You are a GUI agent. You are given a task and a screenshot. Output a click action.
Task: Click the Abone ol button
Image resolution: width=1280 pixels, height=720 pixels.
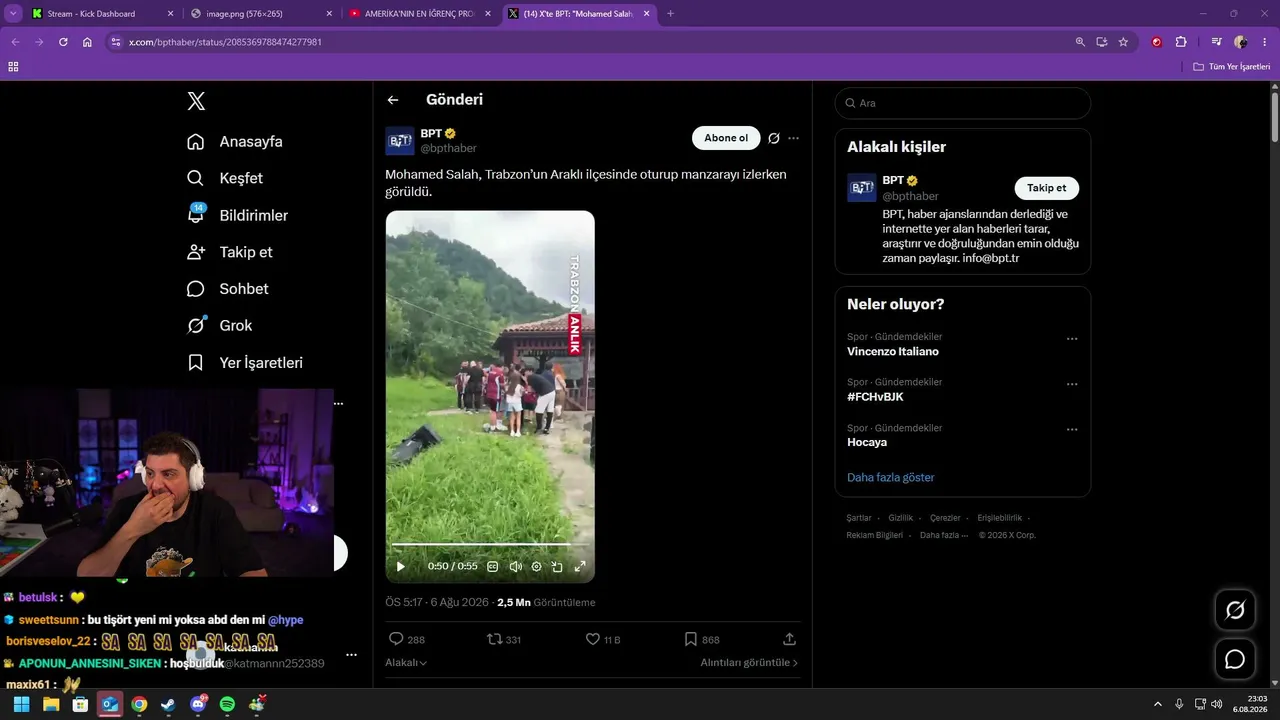click(x=726, y=138)
